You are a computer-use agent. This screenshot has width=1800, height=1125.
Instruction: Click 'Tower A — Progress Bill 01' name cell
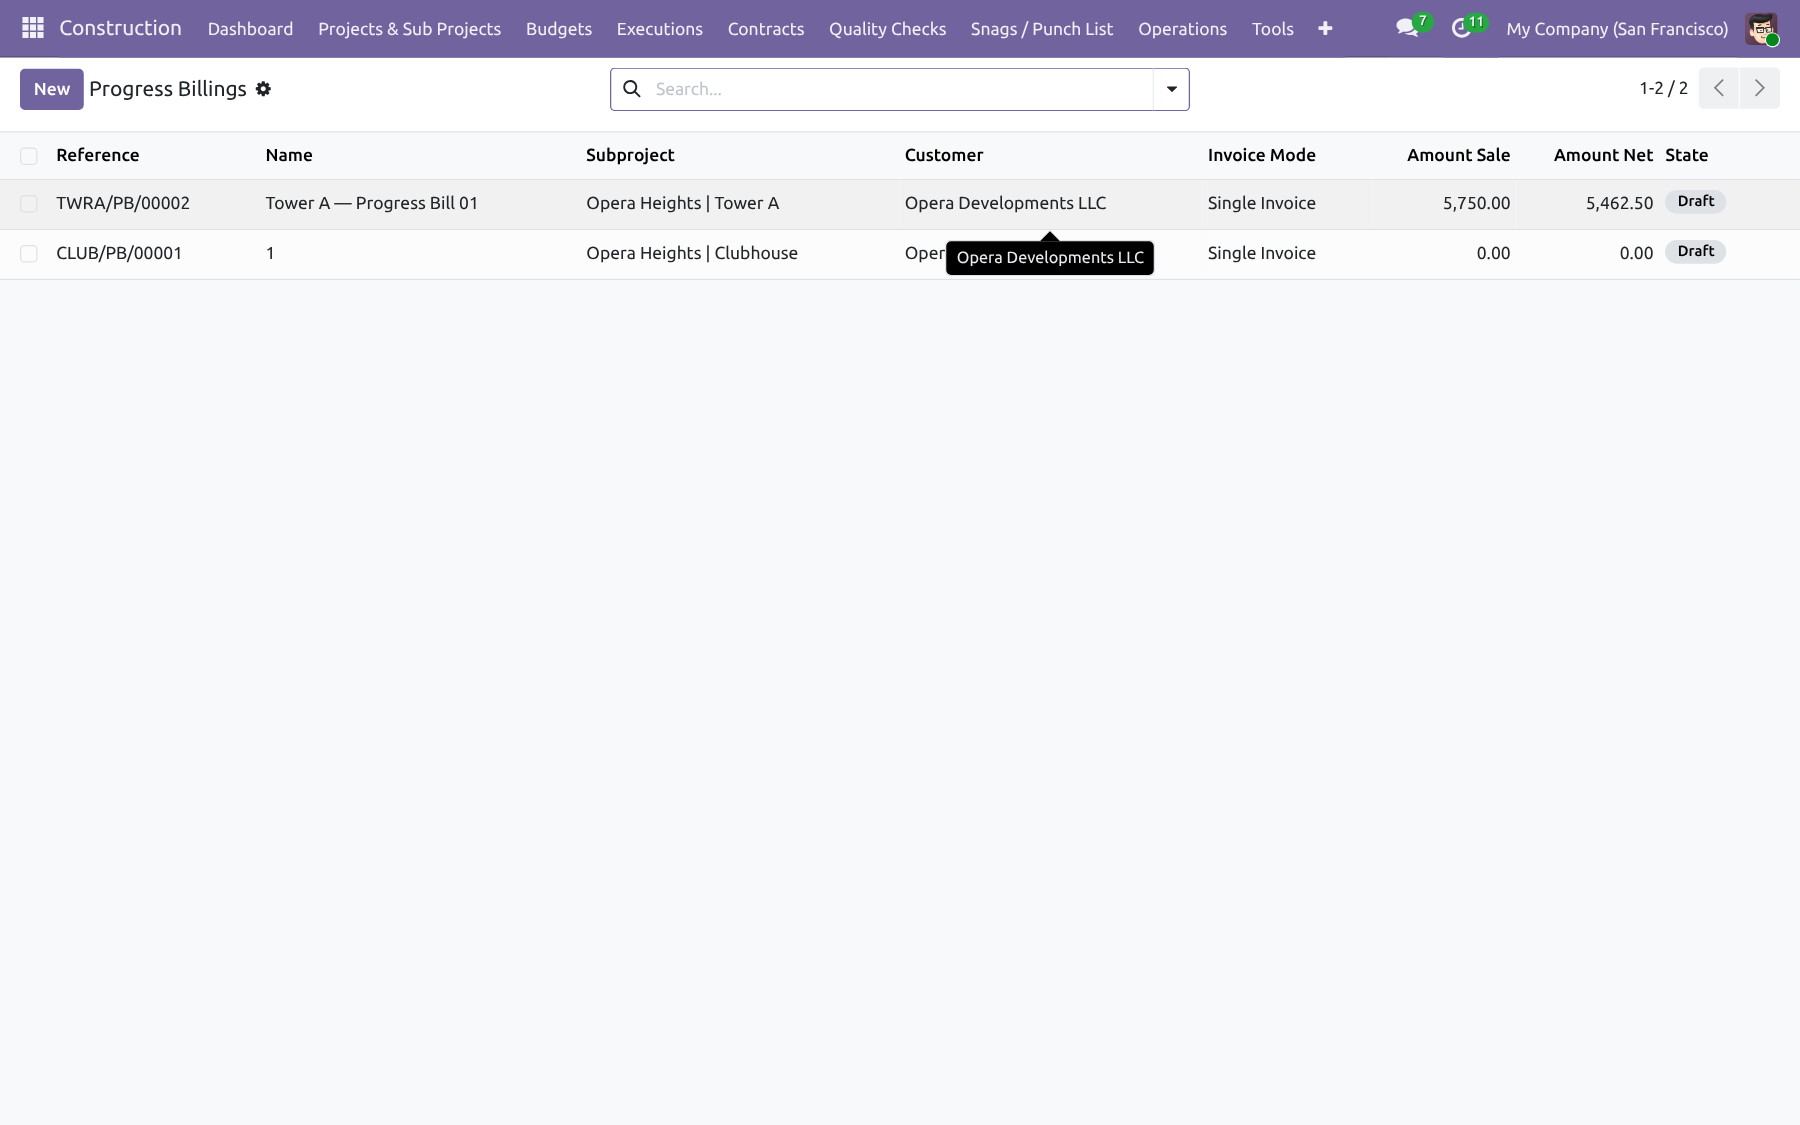372,203
